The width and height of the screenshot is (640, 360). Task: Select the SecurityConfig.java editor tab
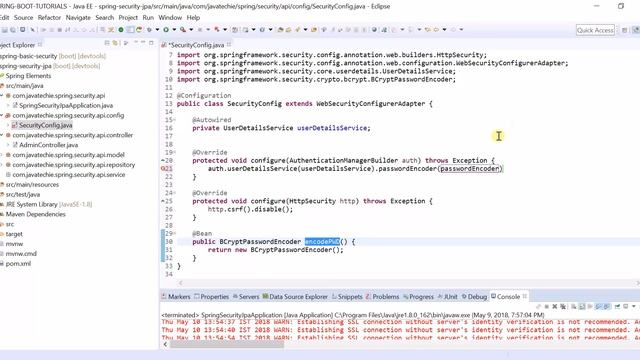pos(196,45)
